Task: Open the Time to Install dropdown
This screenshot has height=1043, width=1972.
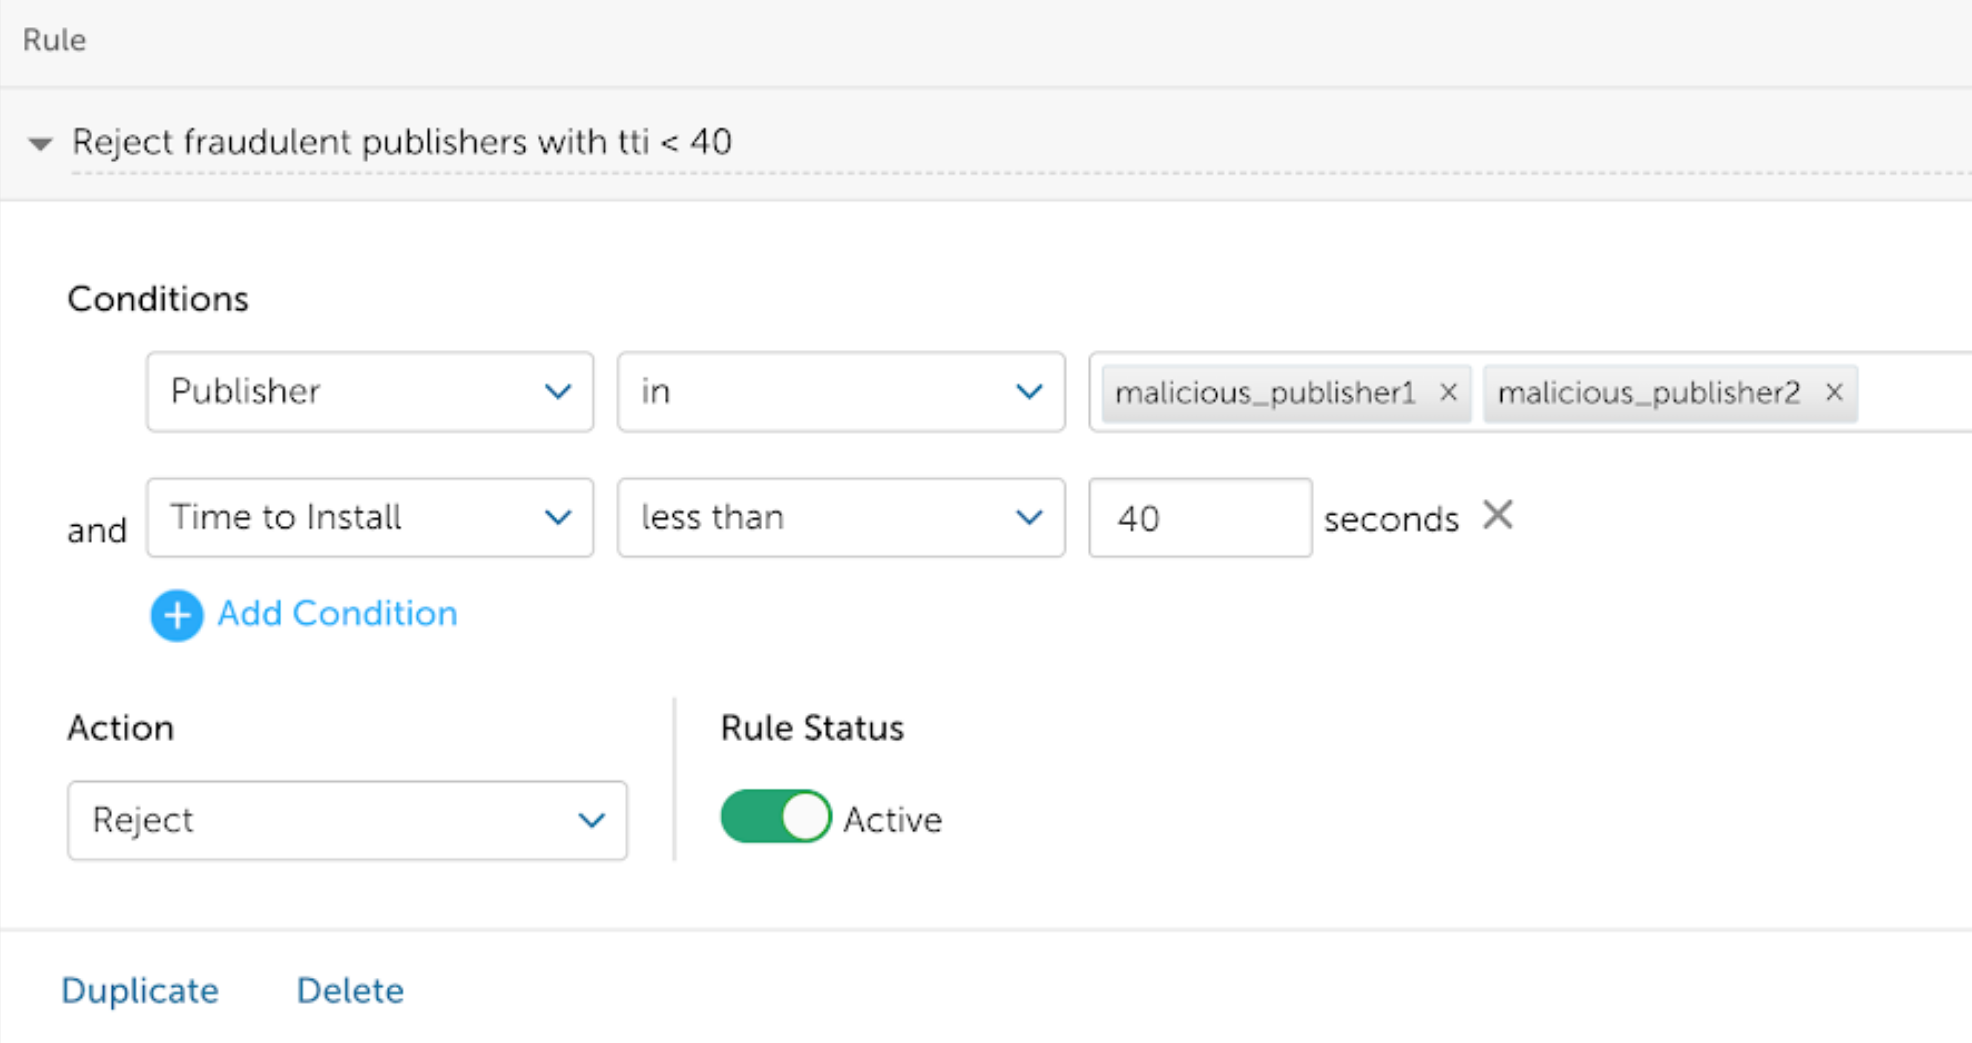Action: [x=369, y=518]
